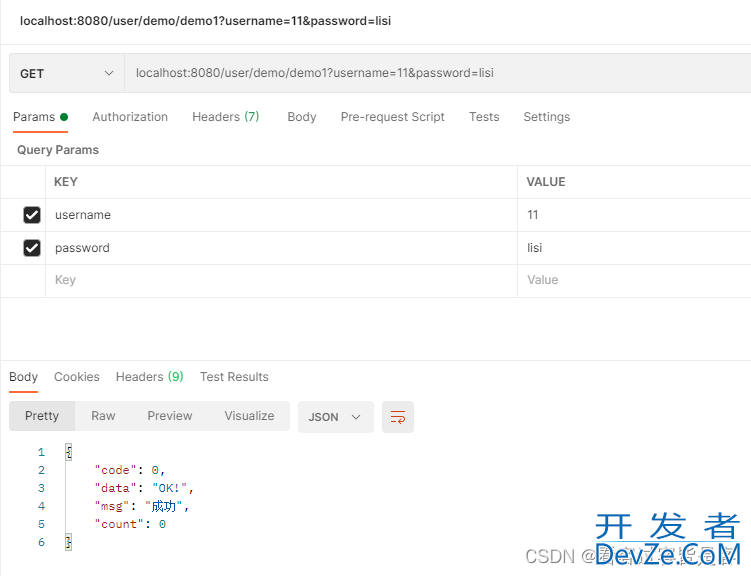751x576 pixels.
Task: Select the Pretty view button
Action: pyautogui.click(x=42, y=416)
